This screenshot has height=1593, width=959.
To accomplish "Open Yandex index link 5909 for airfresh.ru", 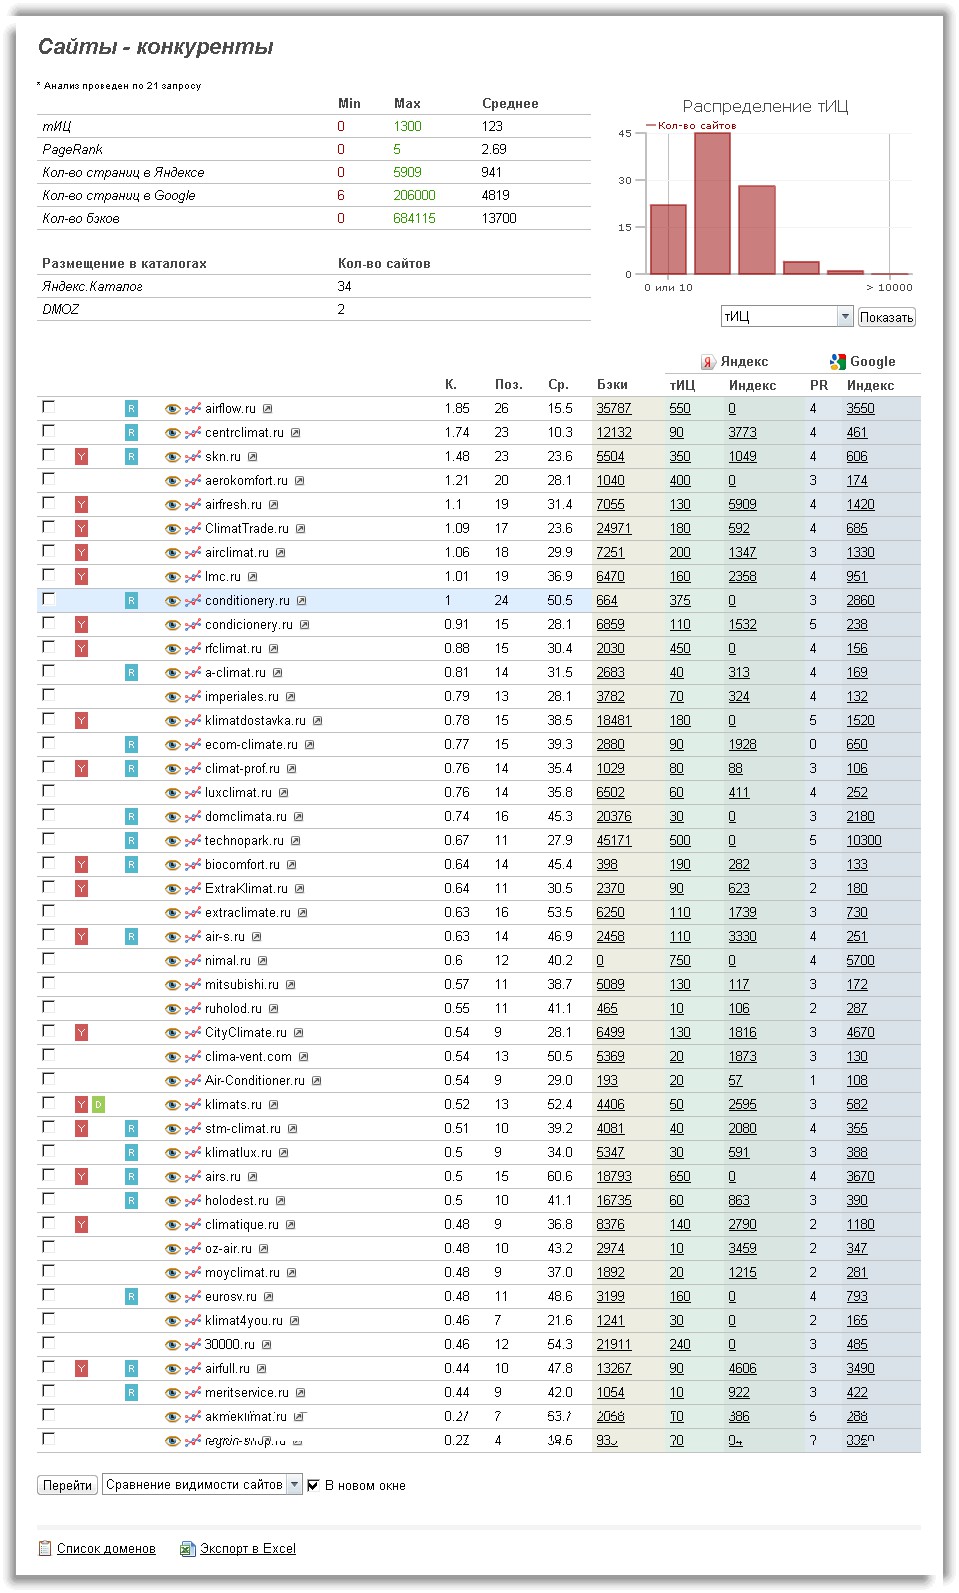I will pos(742,505).
